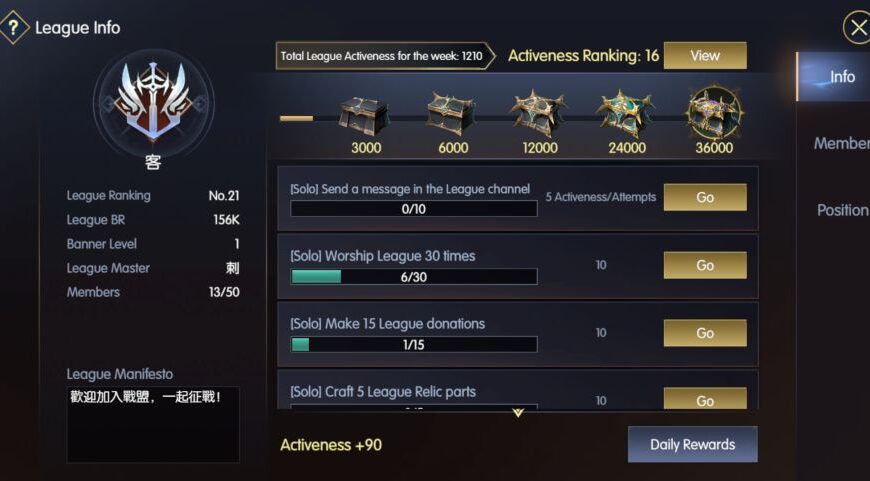Click the 6000 activeness reward chest
Viewport: 870px width, 481px height.
click(x=452, y=114)
